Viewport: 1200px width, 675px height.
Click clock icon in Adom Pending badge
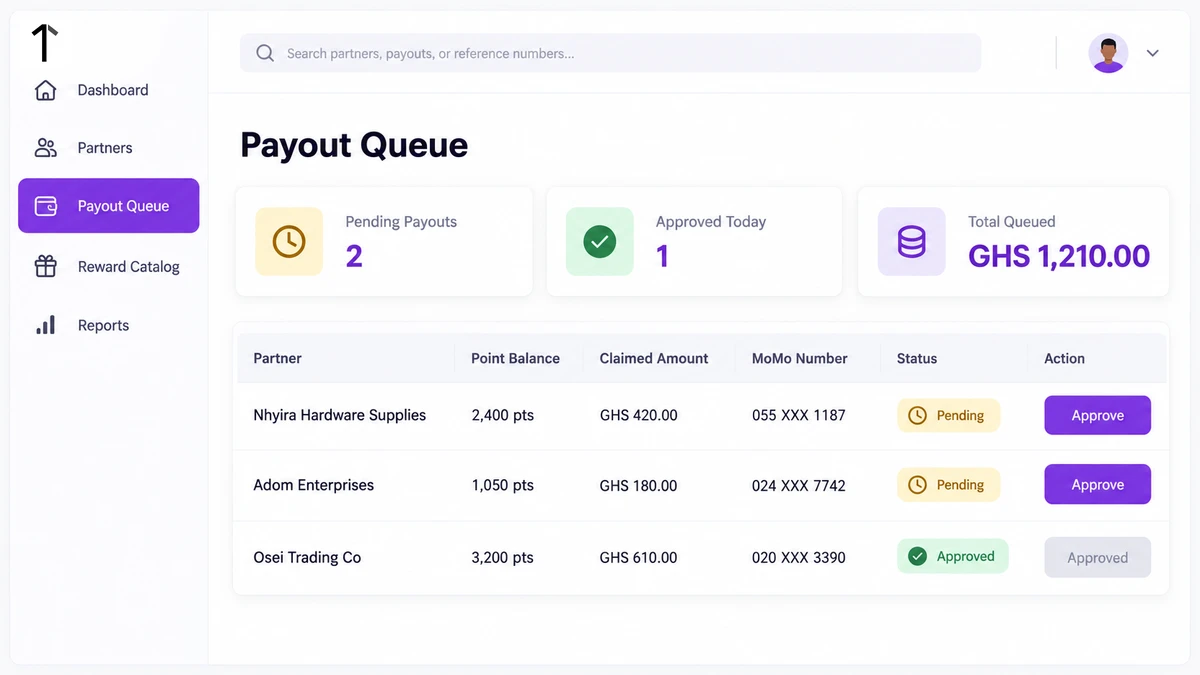(917, 485)
